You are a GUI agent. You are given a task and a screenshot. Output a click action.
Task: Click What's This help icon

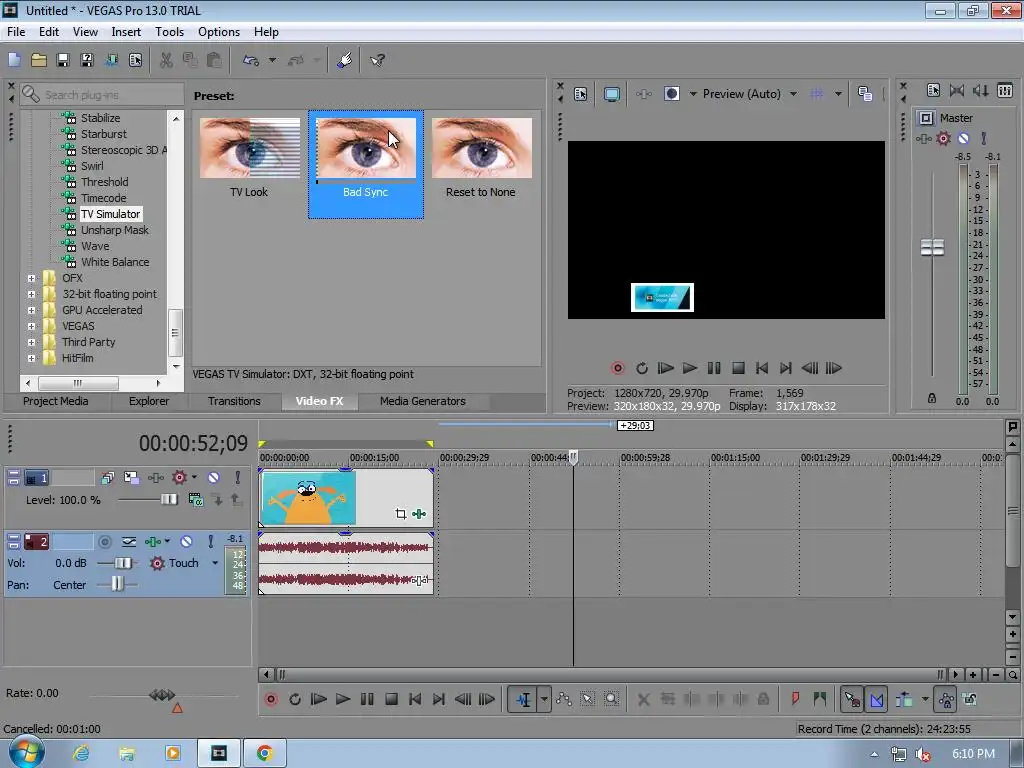point(377,60)
